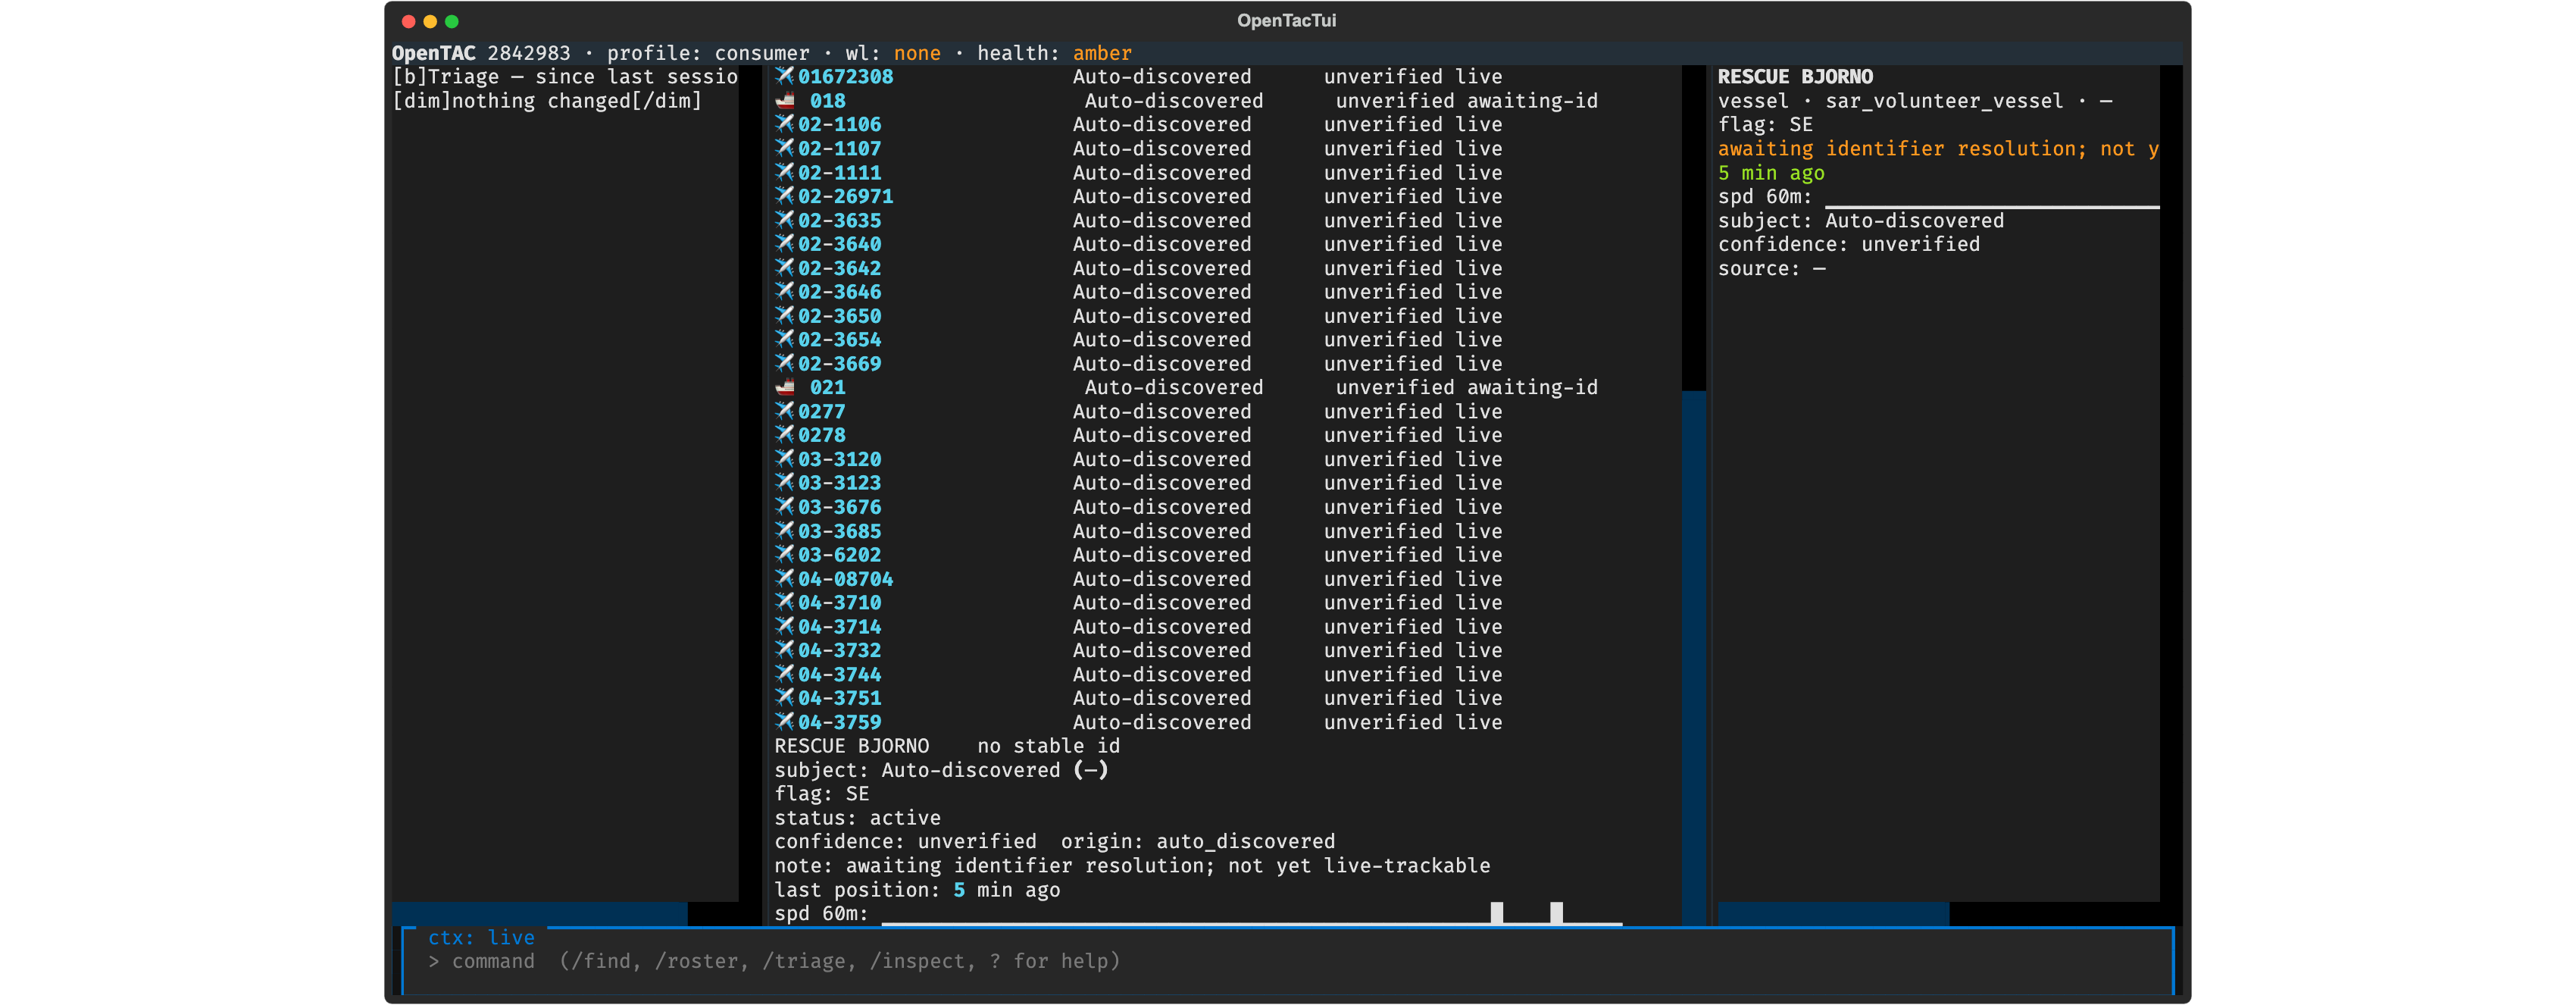Click the Triage since last session heading
The width and height of the screenshot is (2576, 1005).
click(565, 77)
